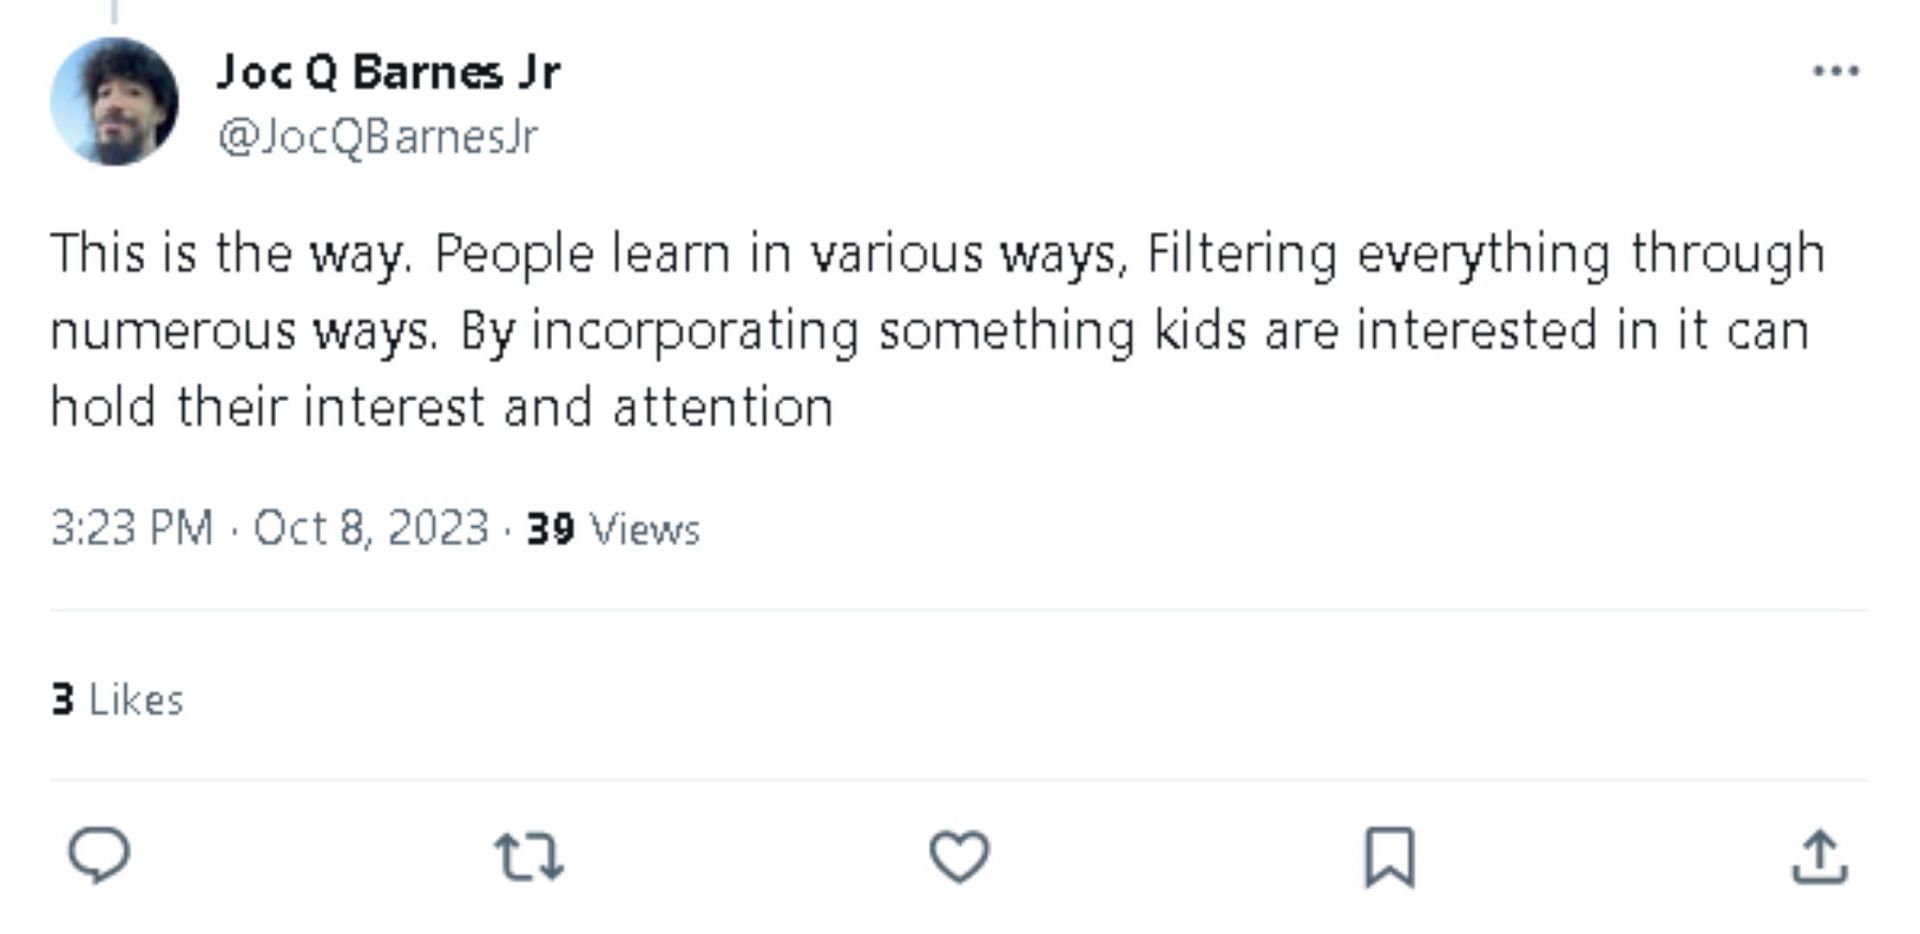Click the bold number 3 before Likes

click(x=63, y=699)
